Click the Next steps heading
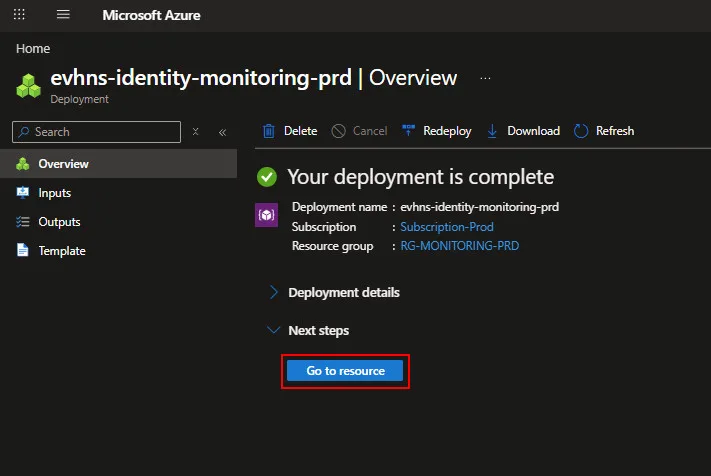 point(318,330)
